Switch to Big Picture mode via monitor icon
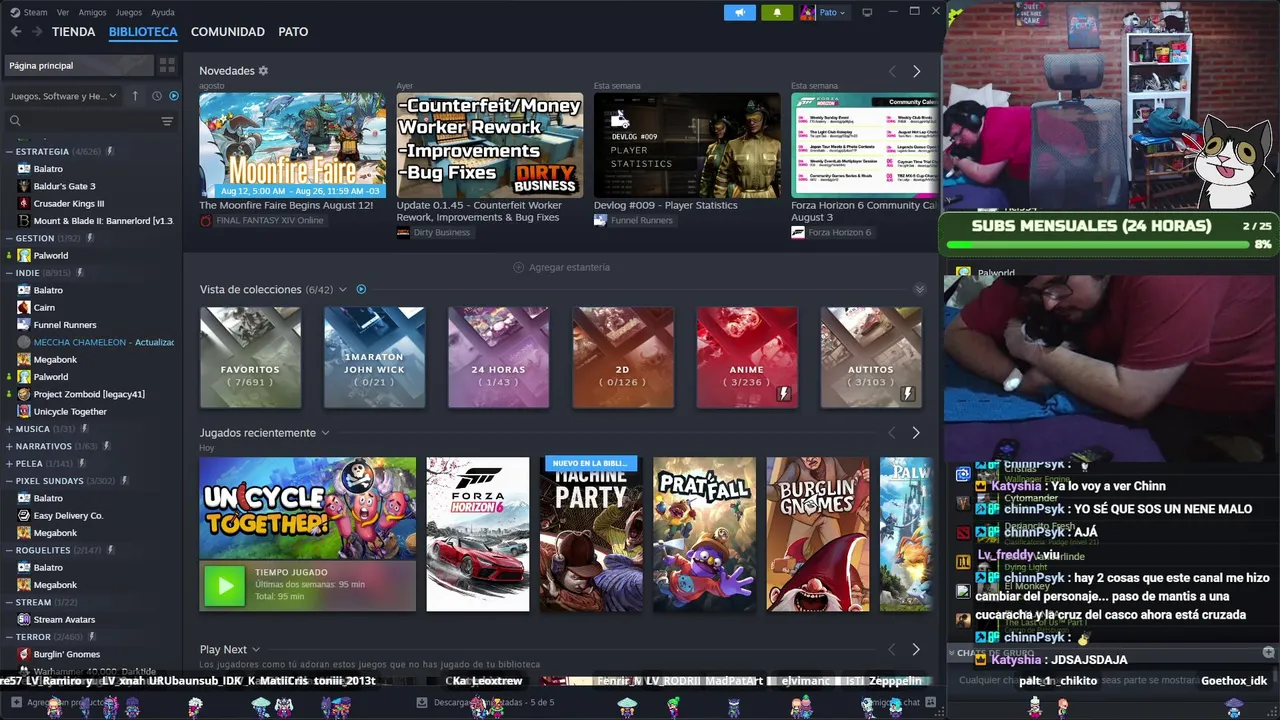 coord(867,12)
